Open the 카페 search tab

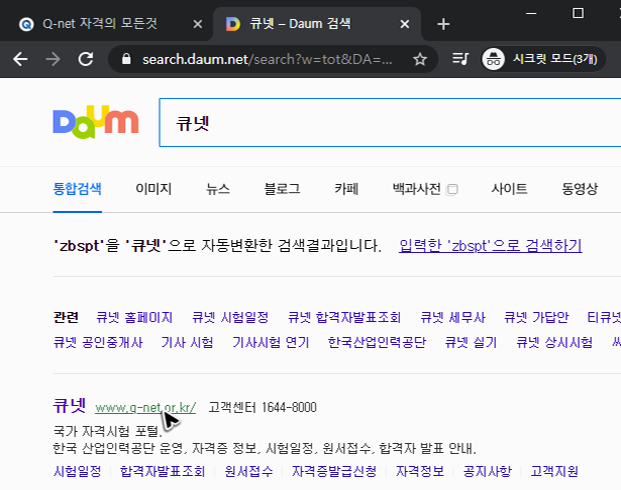[x=347, y=189]
